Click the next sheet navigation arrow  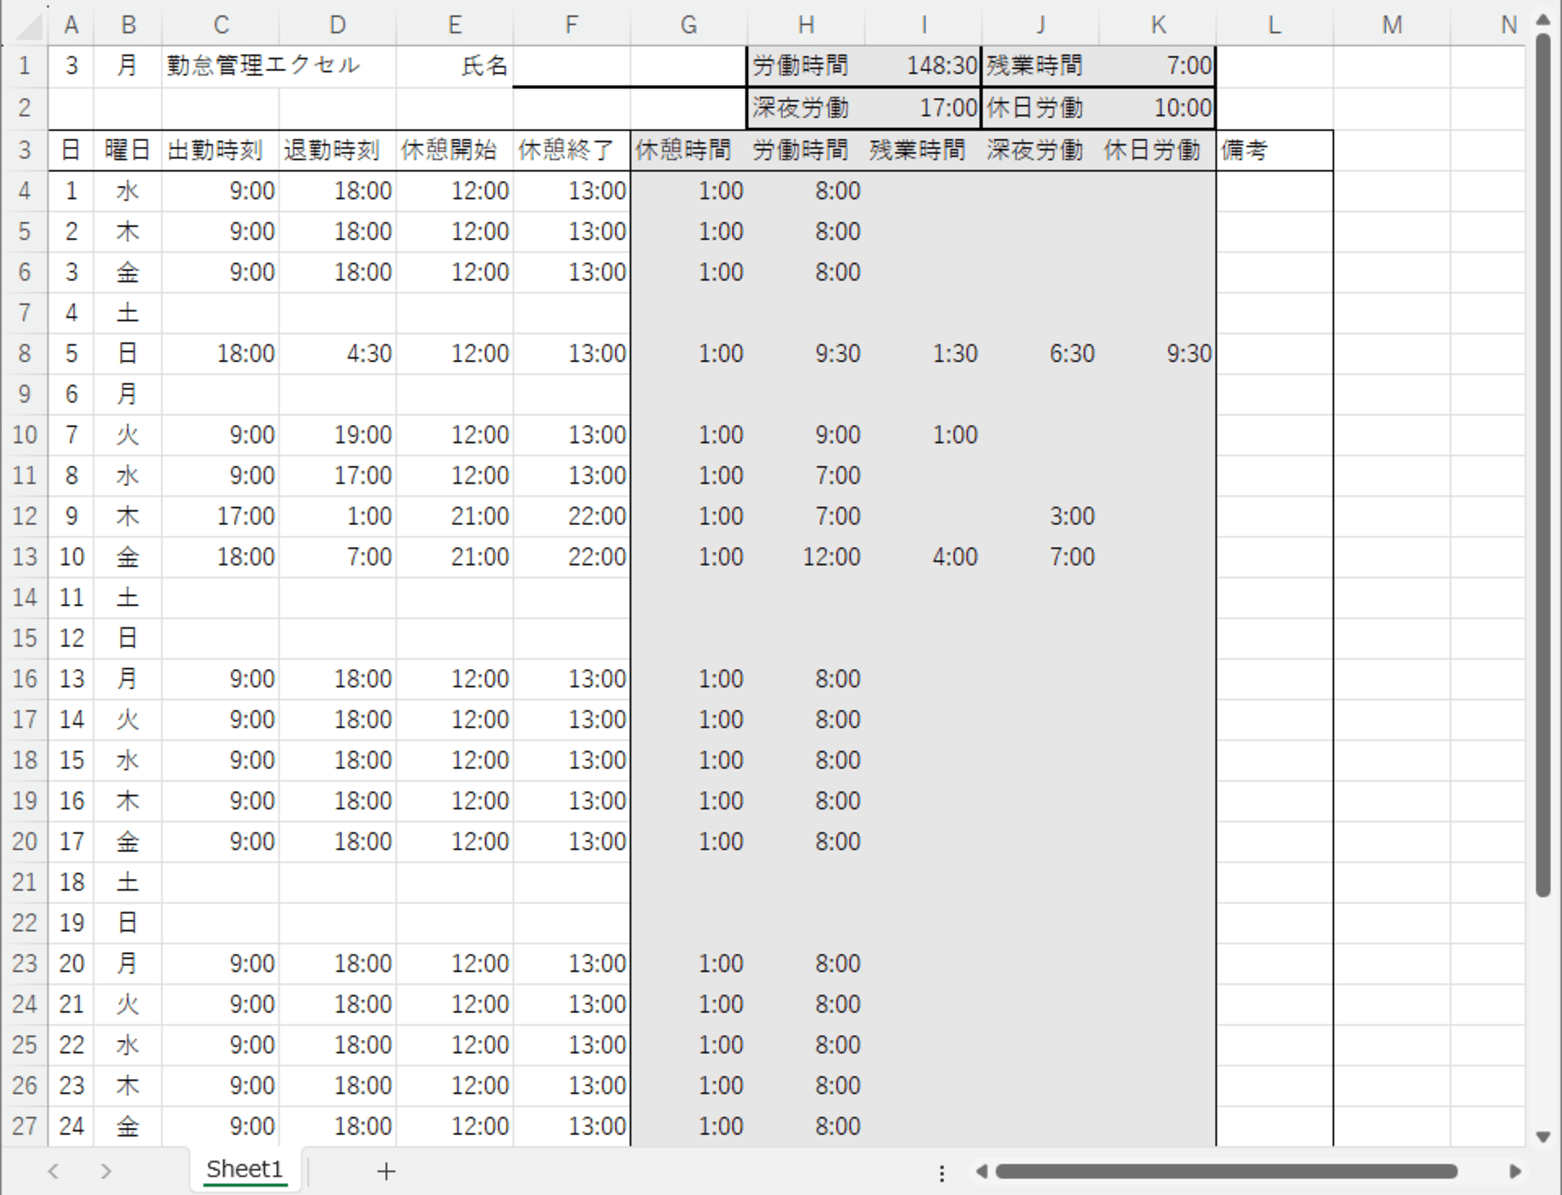click(x=105, y=1170)
